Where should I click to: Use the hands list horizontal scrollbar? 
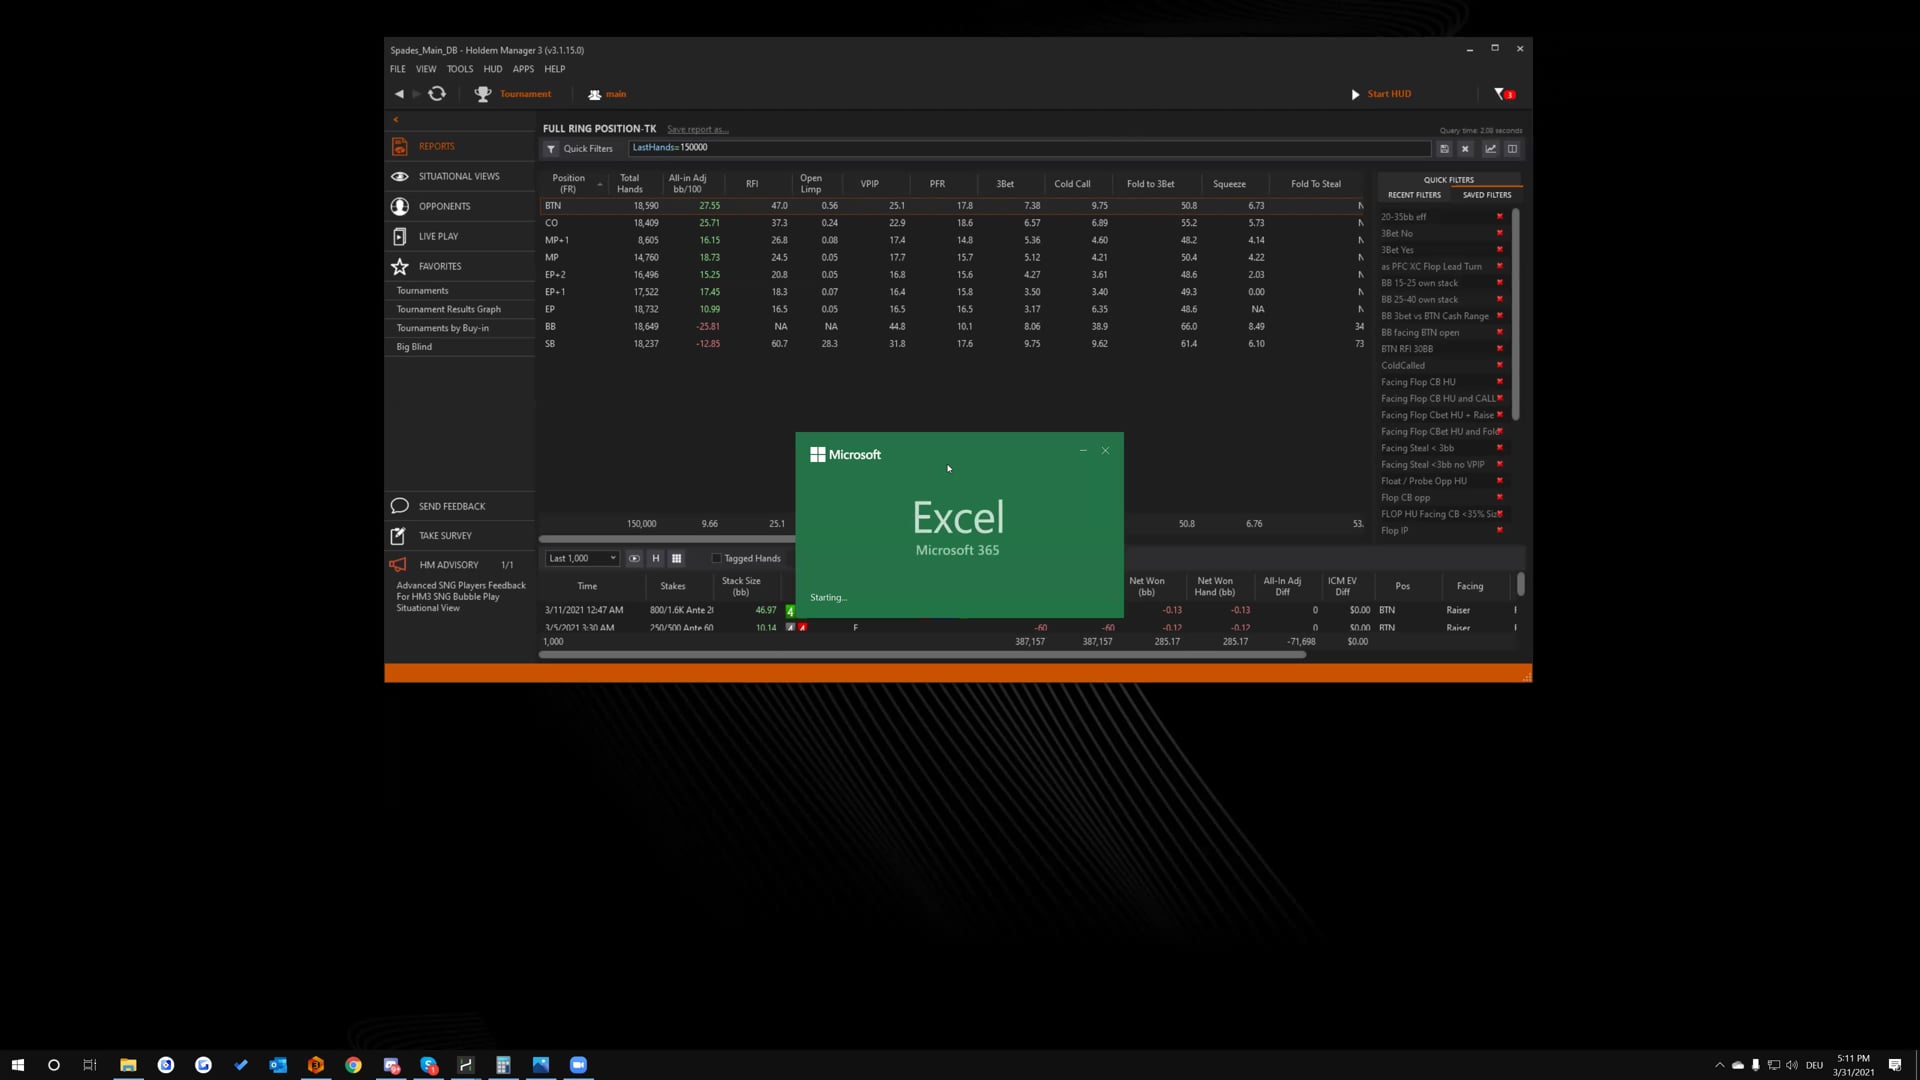[922, 655]
